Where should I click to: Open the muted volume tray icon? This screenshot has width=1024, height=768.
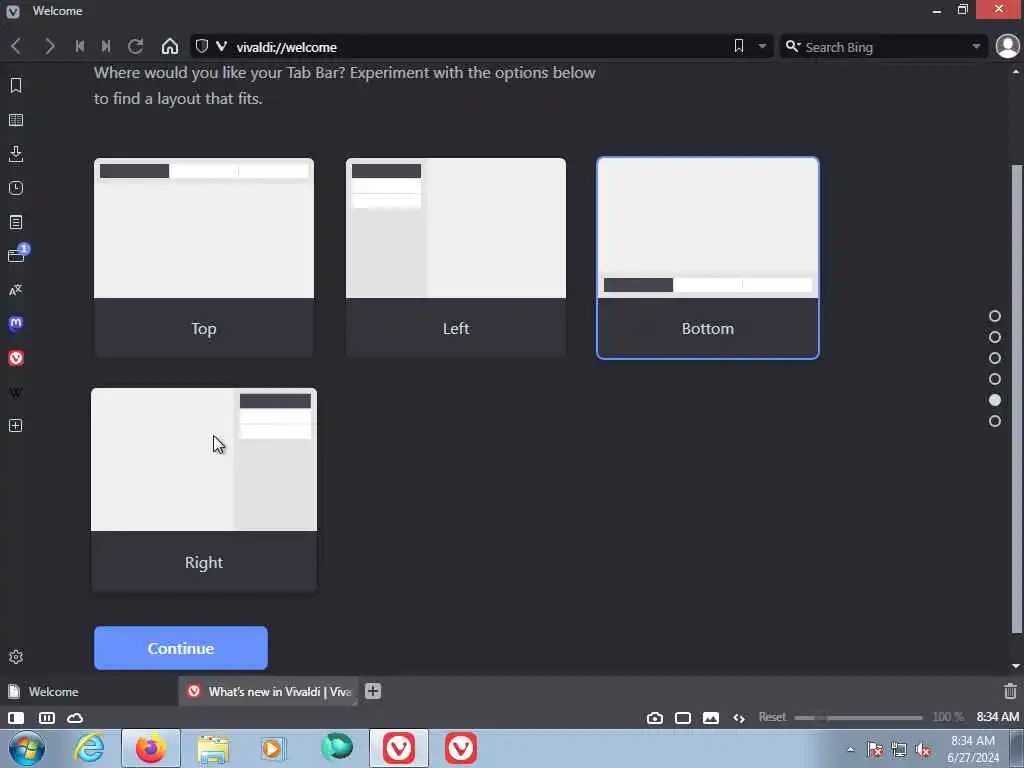(x=923, y=750)
